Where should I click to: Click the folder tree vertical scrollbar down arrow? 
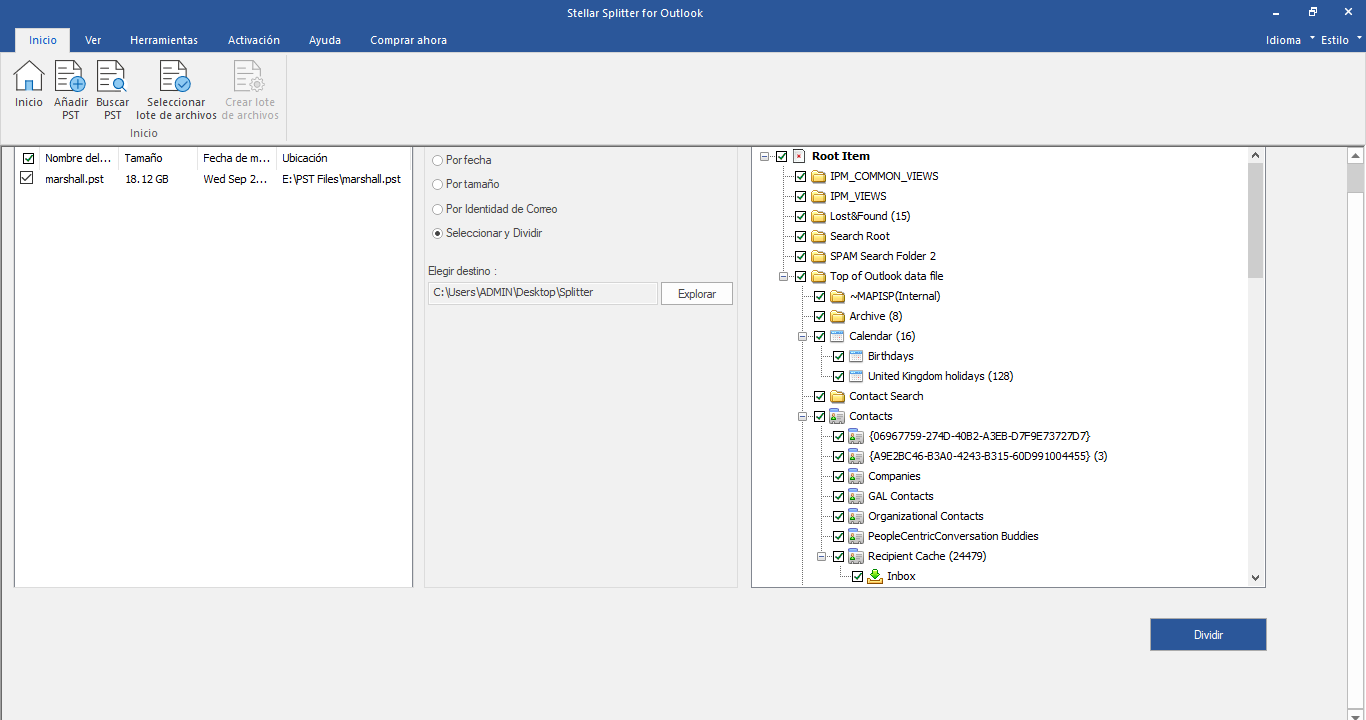tap(1256, 578)
